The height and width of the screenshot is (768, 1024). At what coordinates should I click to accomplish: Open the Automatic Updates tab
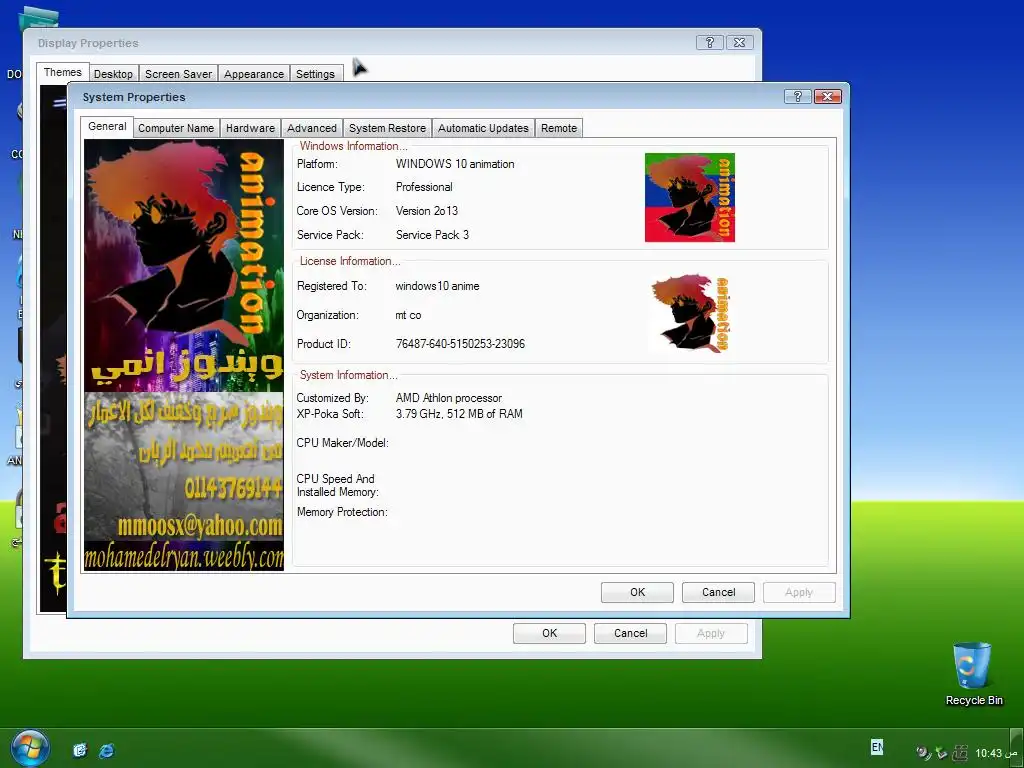(x=483, y=128)
